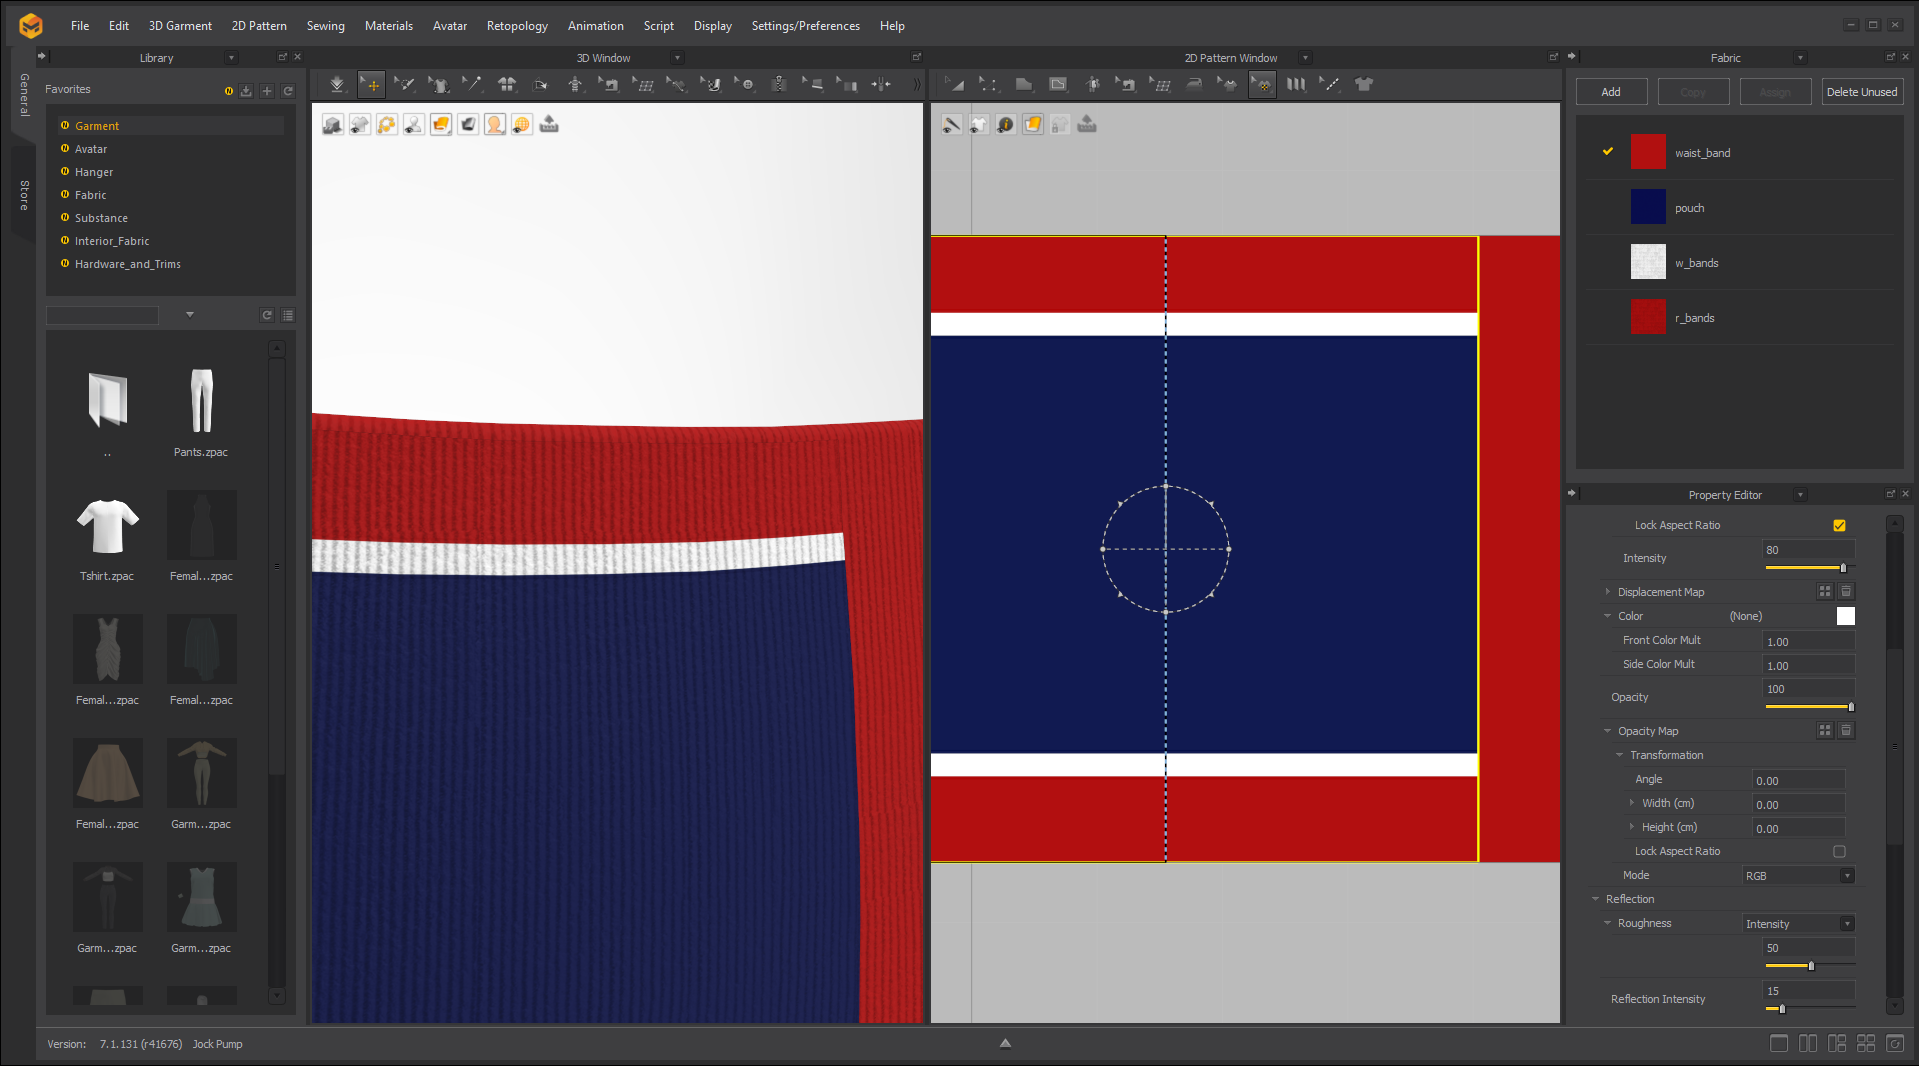The width and height of the screenshot is (1919, 1066).
Task: Click the Delete Unused button
Action: pyautogui.click(x=1861, y=92)
